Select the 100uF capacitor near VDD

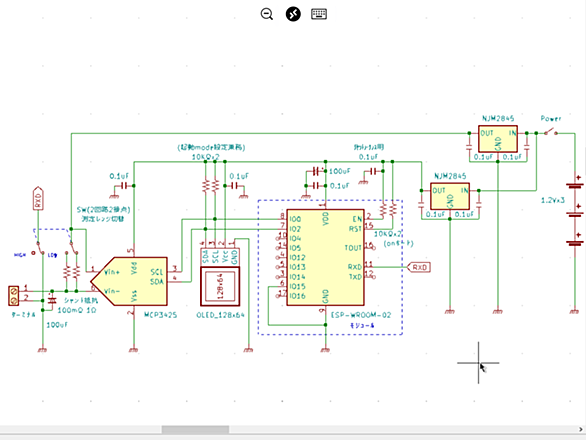[x=316, y=171]
